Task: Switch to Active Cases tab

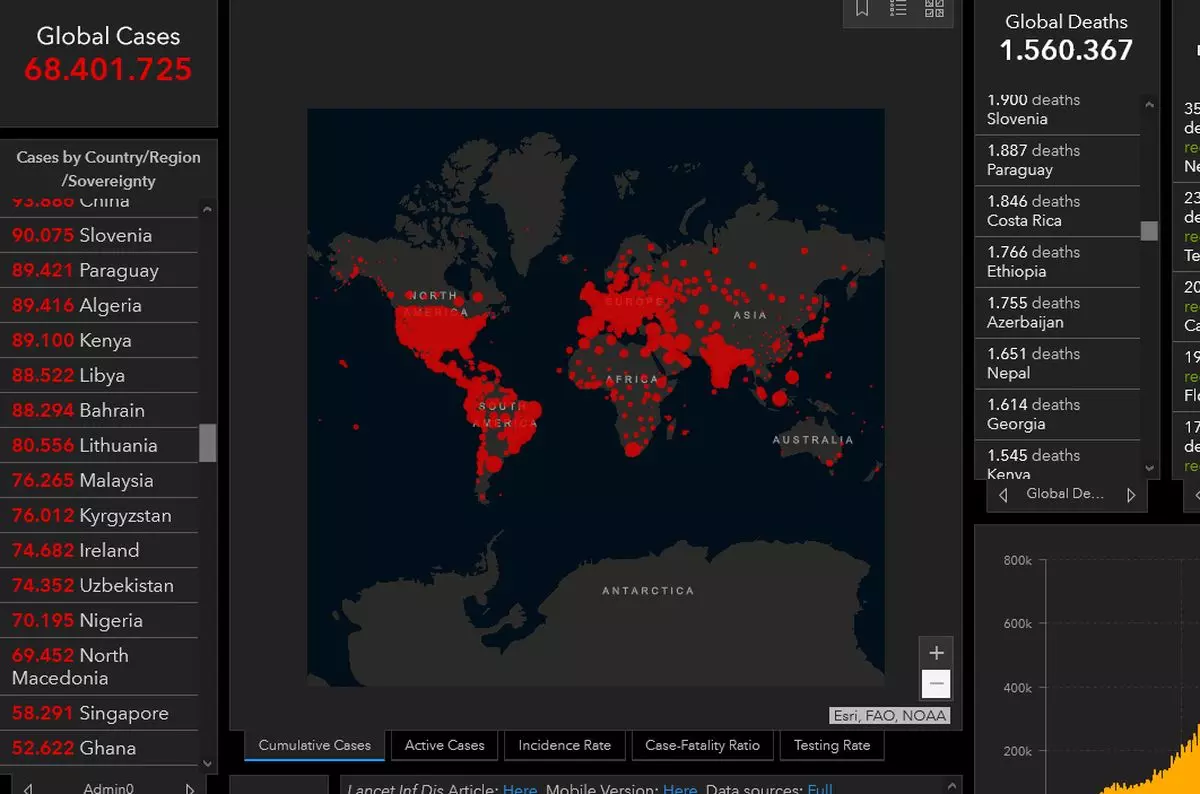Action: pyautogui.click(x=444, y=745)
